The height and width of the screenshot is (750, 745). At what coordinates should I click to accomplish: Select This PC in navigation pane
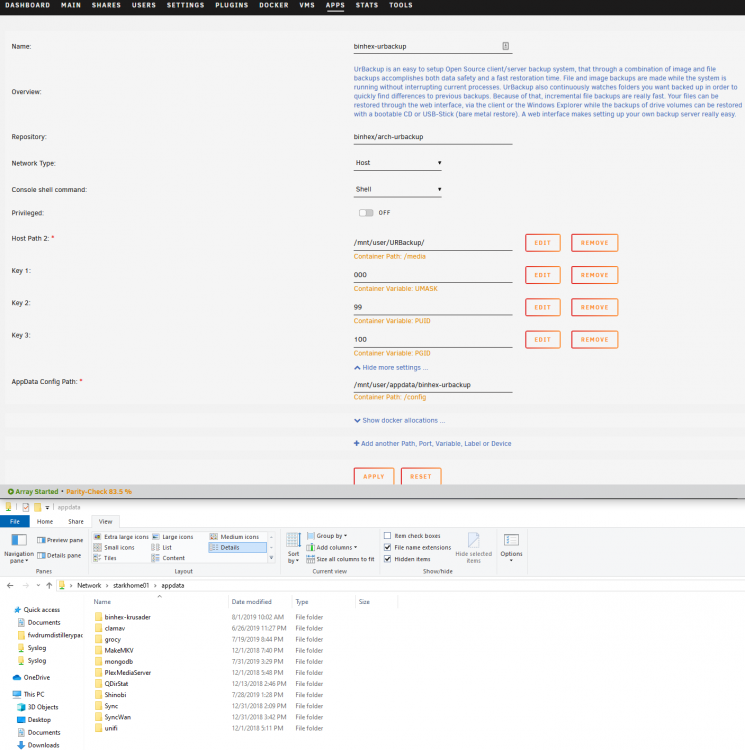(x=29, y=694)
